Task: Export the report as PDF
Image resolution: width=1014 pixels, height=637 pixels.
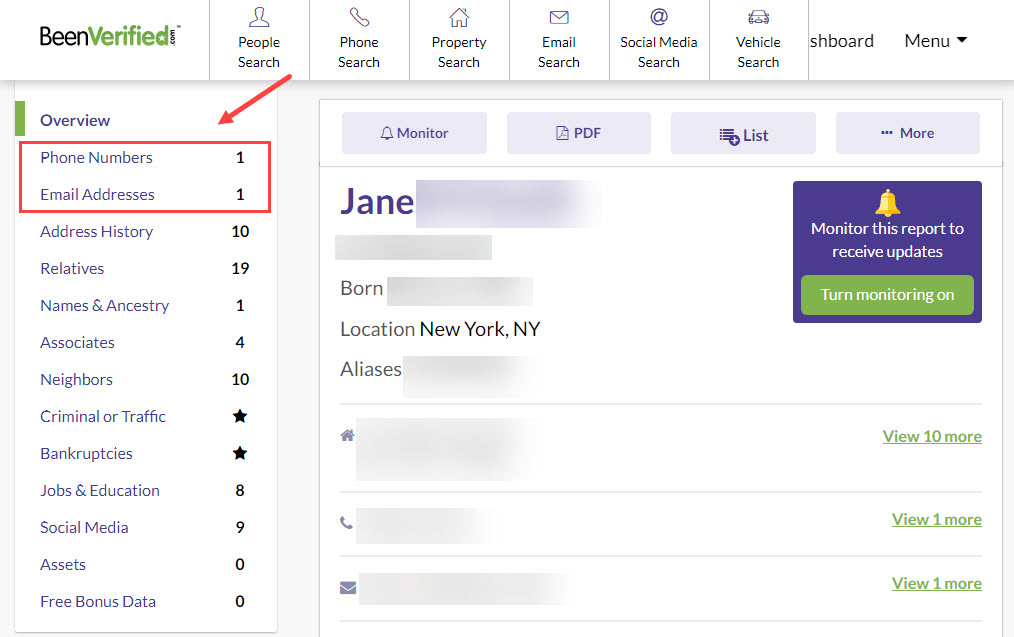Action: (x=578, y=133)
